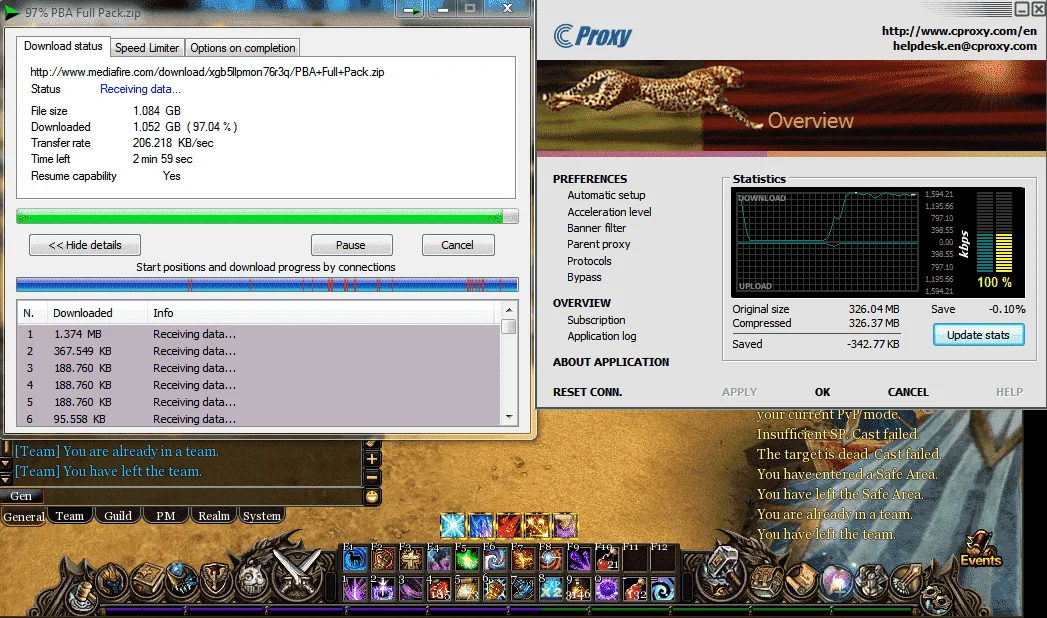Open the spell book icon
The image size is (1047, 618).
pyautogui.click(x=147, y=579)
